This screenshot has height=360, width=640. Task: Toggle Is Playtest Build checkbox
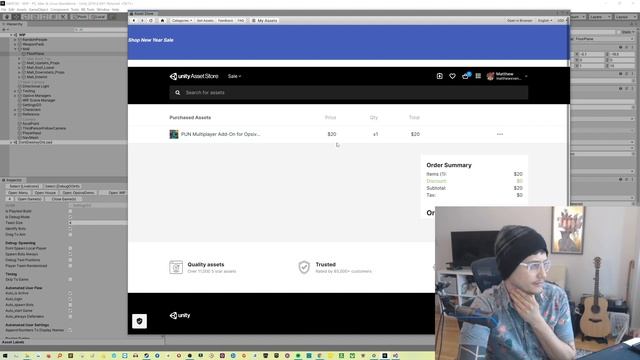pos(70,211)
